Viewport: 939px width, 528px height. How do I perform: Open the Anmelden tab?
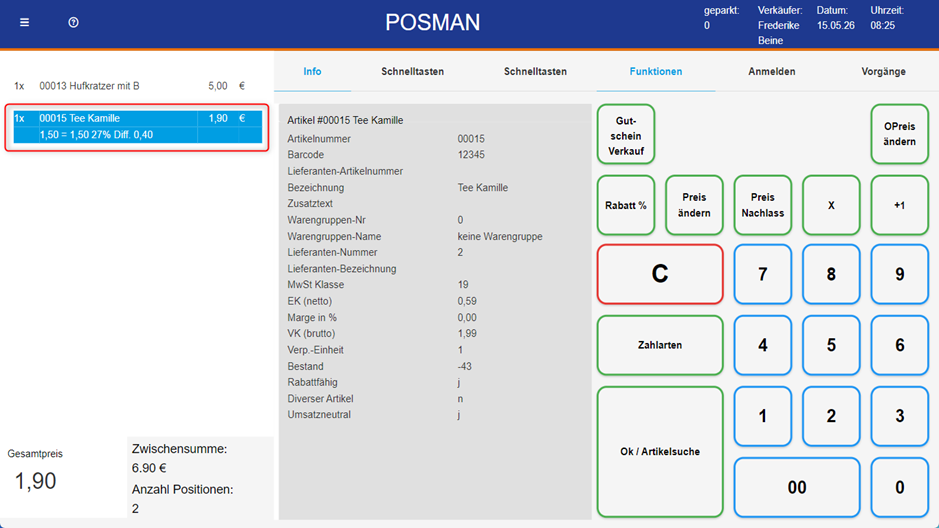pos(771,71)
